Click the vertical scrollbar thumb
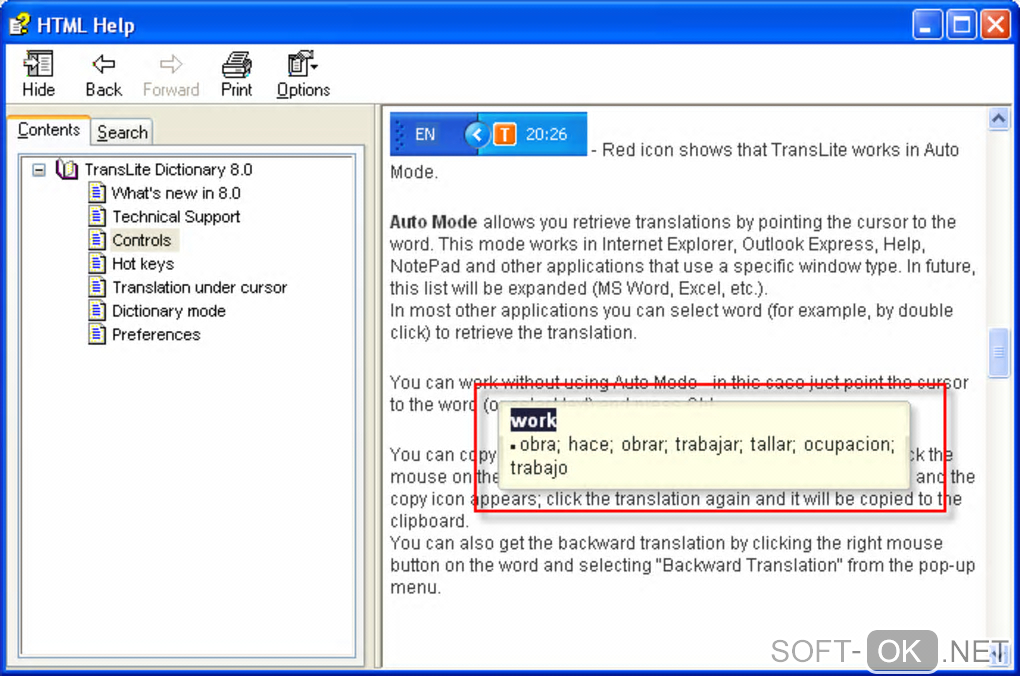The height and width of the screenshot is (676, 1020). pos(999,353)
